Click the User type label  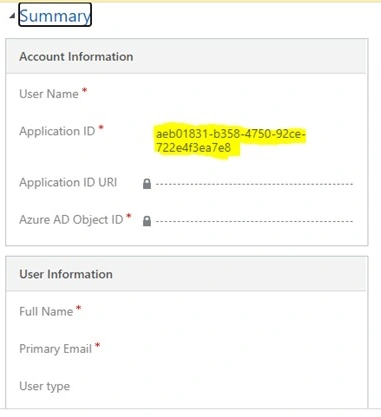point(45,386)
